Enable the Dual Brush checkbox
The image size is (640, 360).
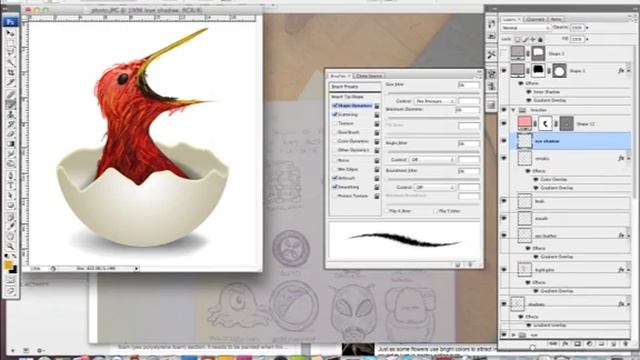(335, 132)
